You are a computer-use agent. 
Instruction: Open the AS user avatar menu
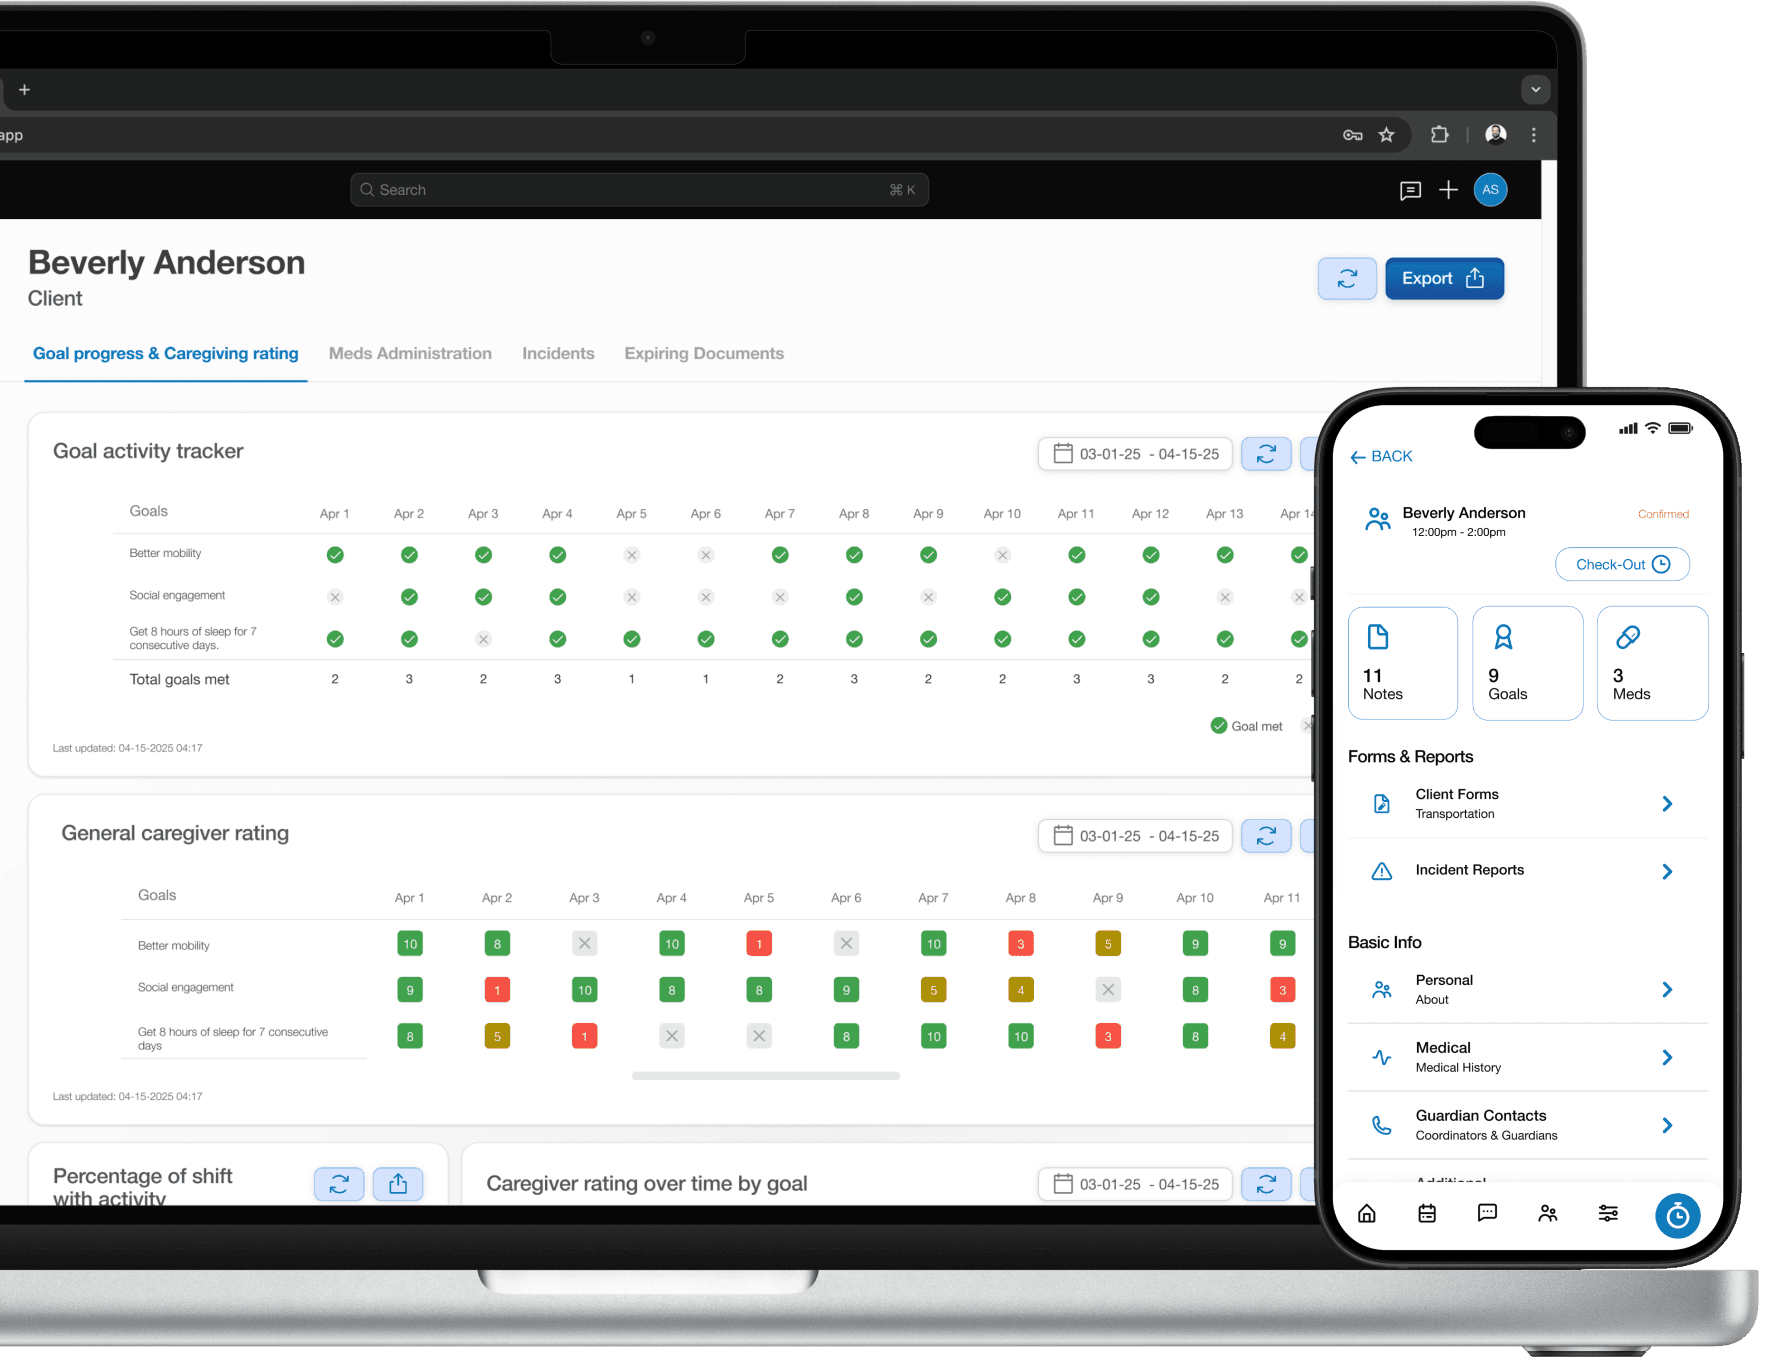[x=1490, y=190]
